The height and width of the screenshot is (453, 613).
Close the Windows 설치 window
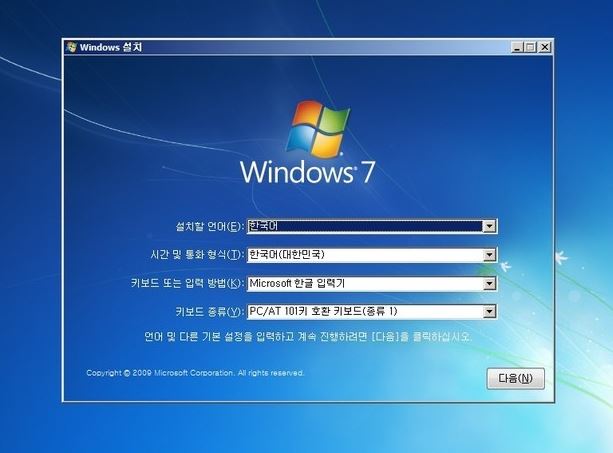click(x=544, y=48)
